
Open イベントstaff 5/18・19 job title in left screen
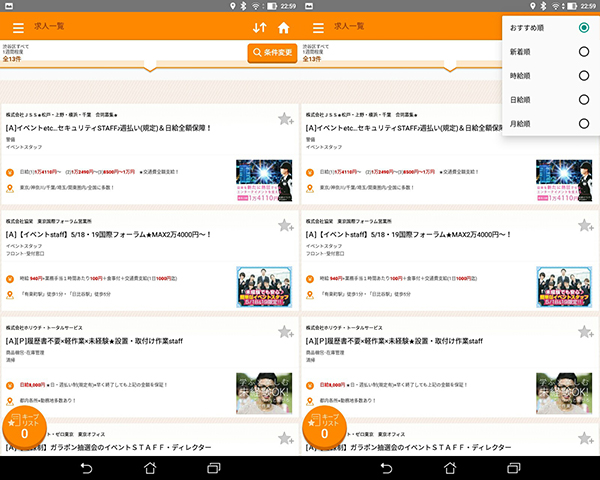coord(108,235)
